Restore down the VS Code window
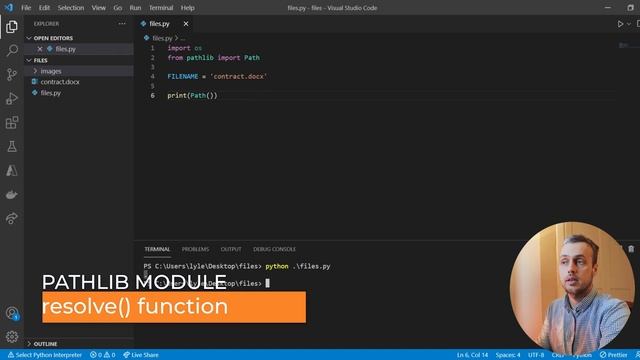Screen dimensions: 640x360 (x=631, y=8)
